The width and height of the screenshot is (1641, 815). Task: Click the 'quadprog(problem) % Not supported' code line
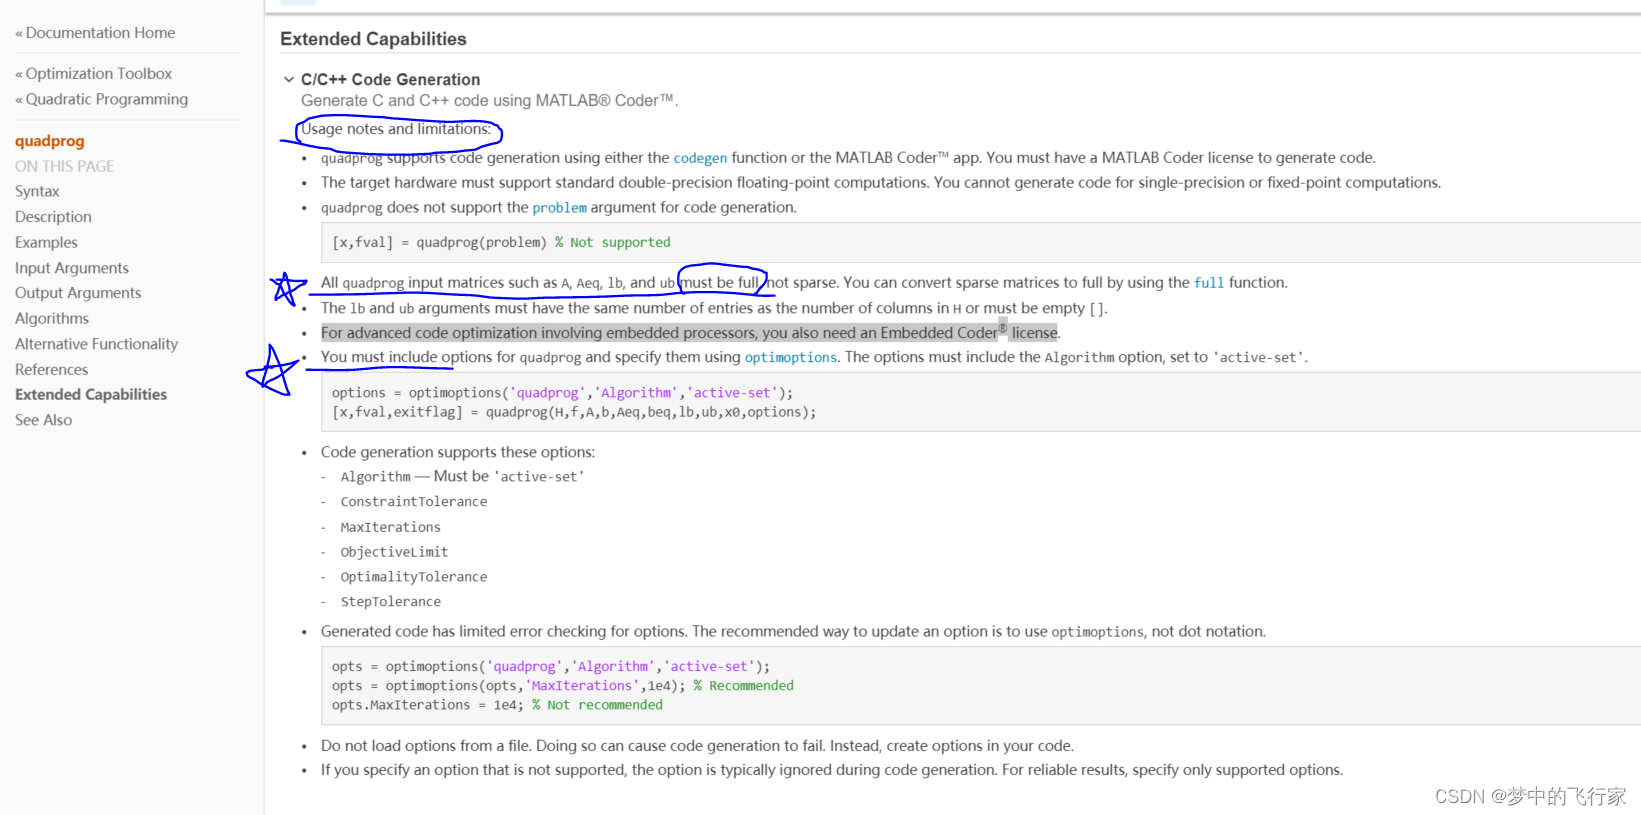pyautogui.click(x=501, y=243)
